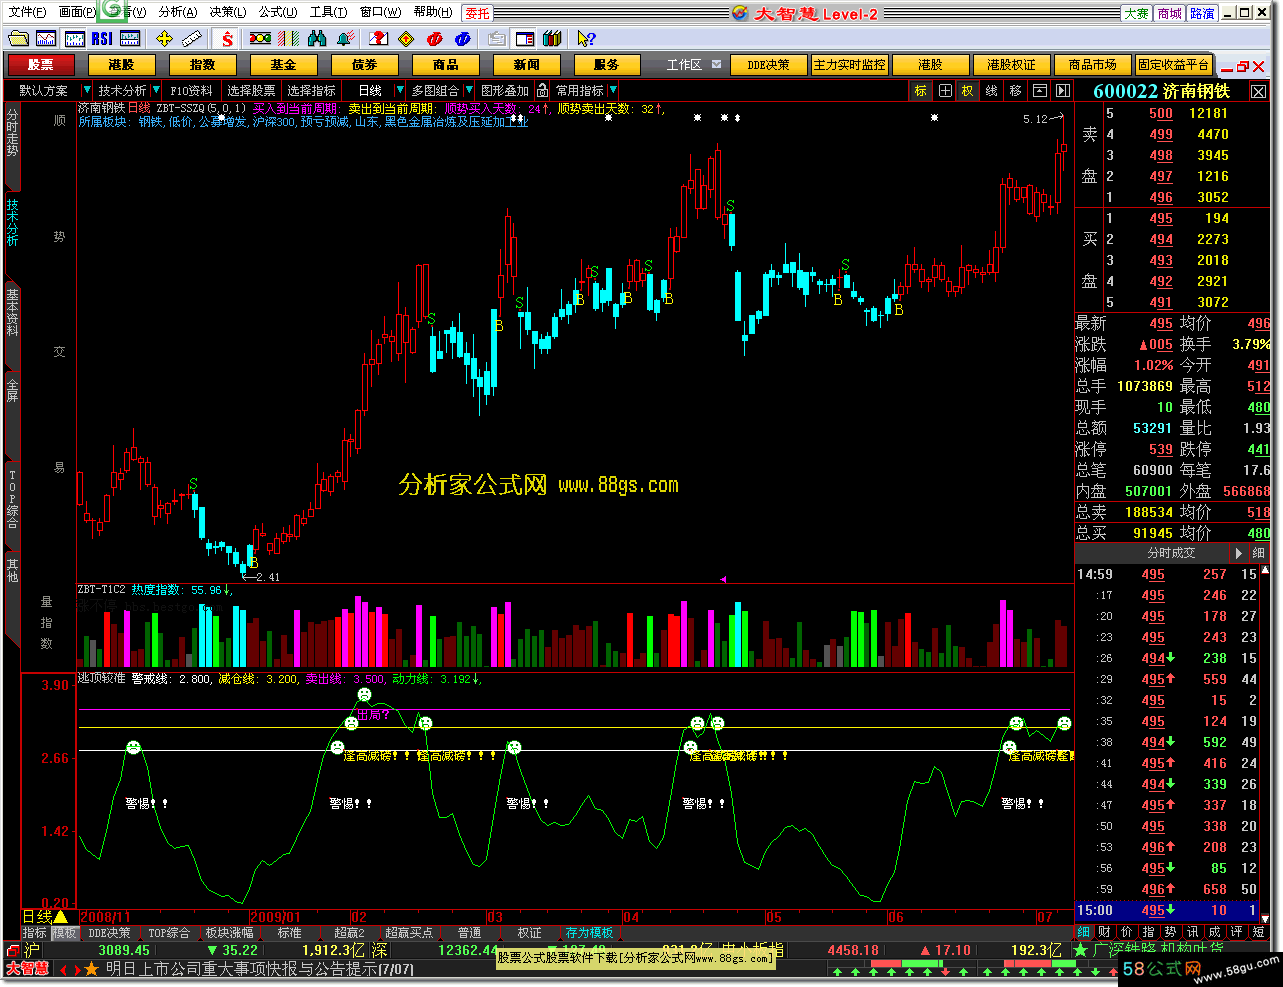Expand the 技术分析 dropdown arrow

click(x=157, y=91)
